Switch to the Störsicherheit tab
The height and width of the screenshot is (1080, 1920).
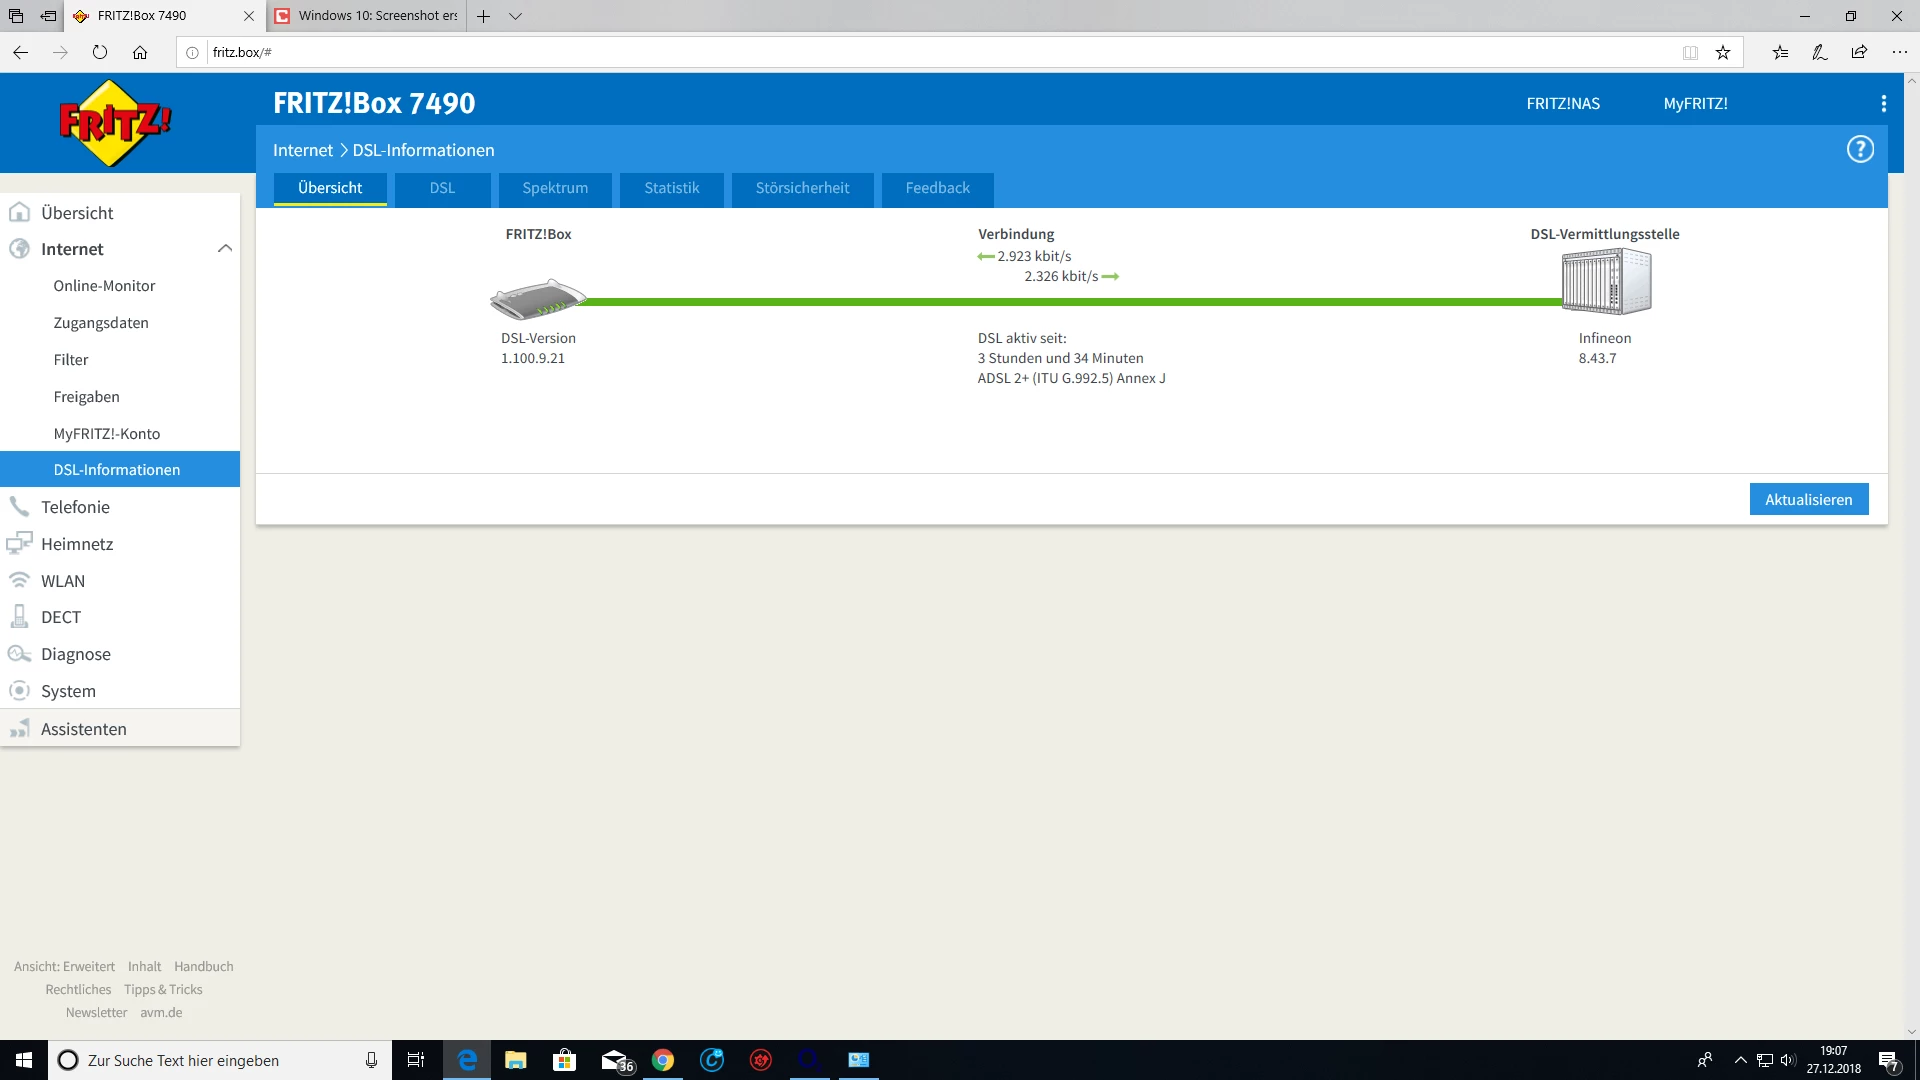click(802, 188)
